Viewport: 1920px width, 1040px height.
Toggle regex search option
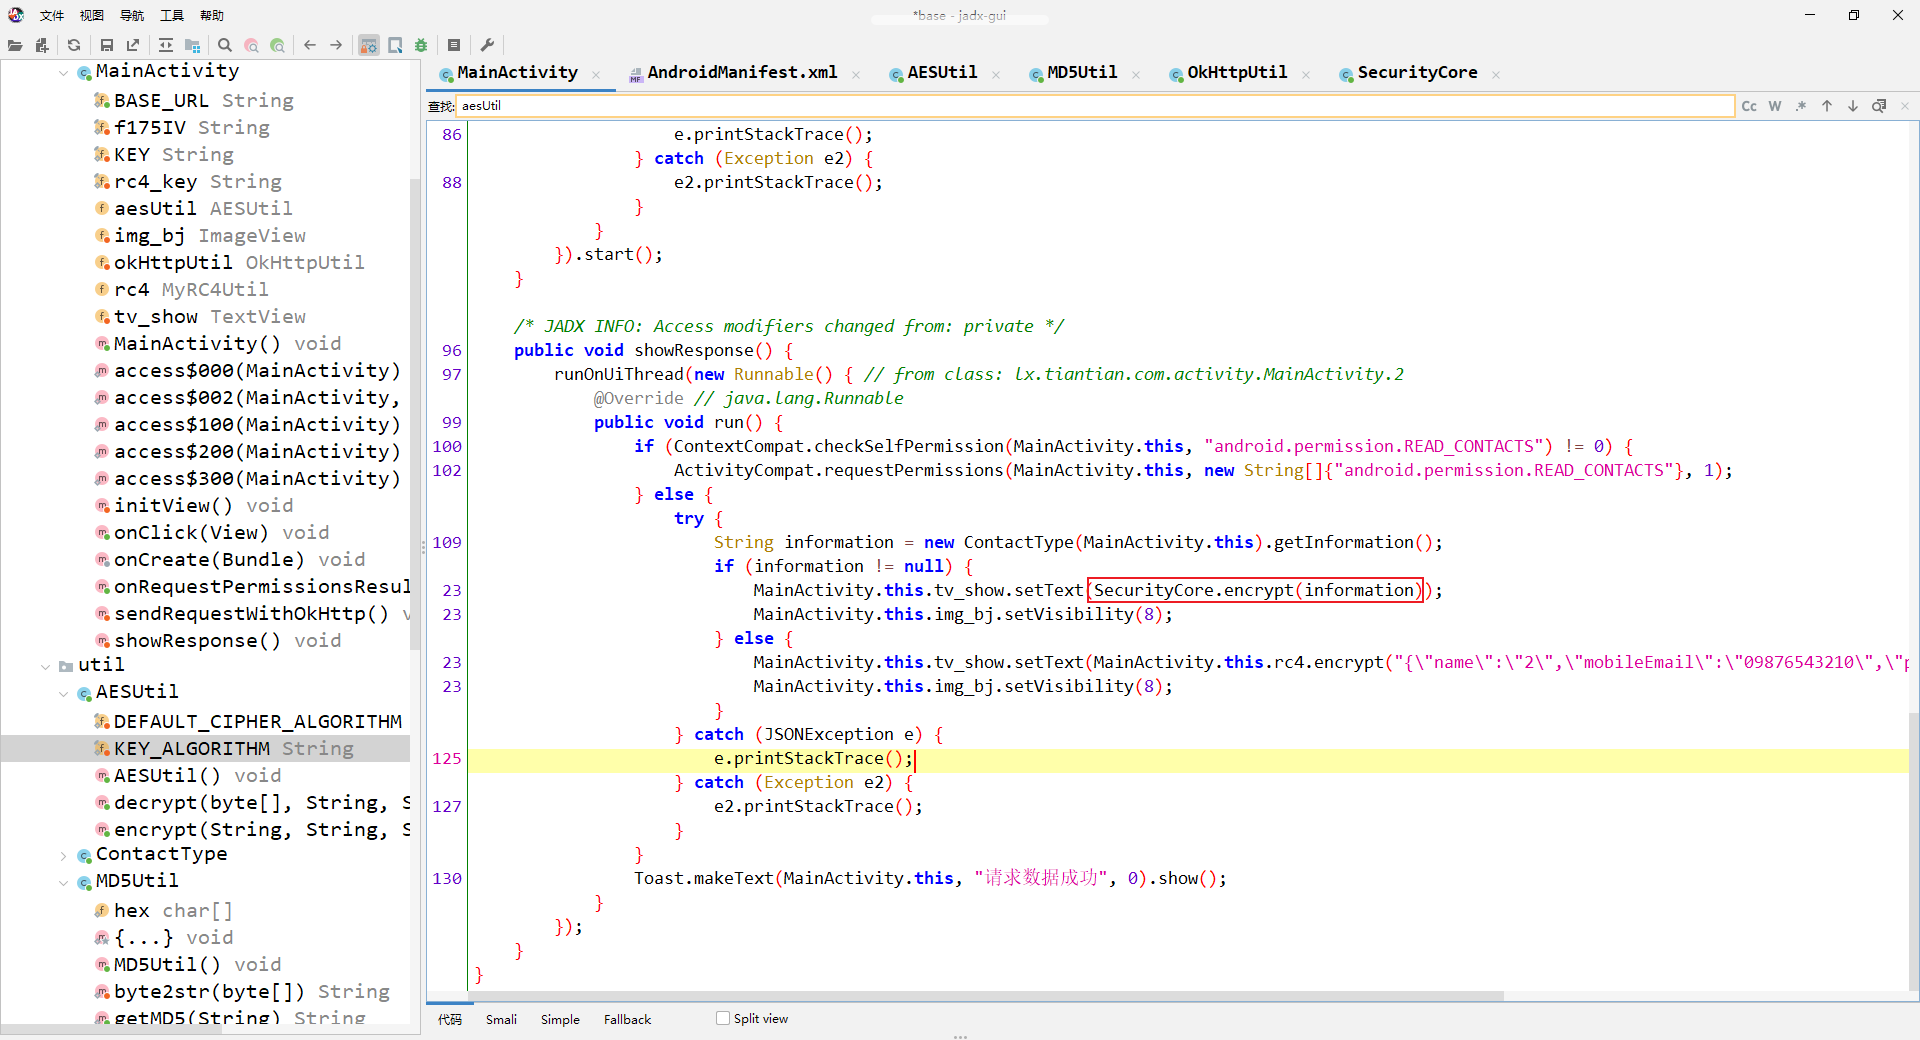(1800, 106)
